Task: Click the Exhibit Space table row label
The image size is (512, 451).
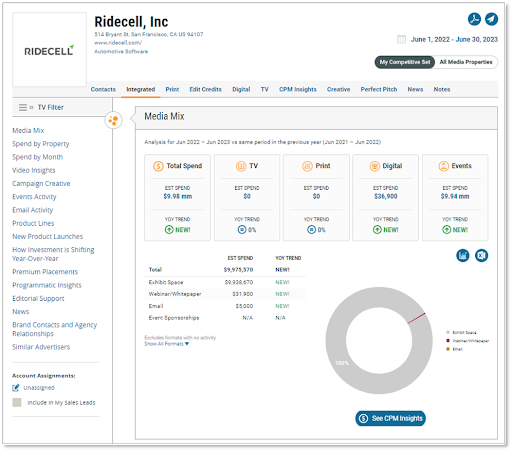Action: tap(166, 282)
